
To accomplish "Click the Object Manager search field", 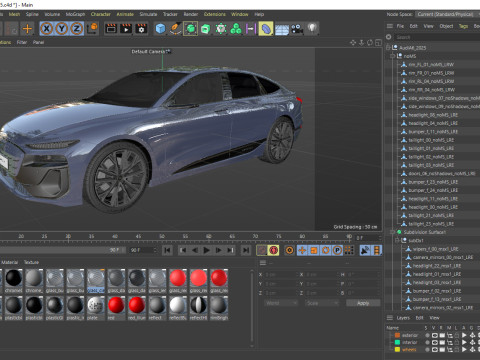I will (x=437, y=37).
